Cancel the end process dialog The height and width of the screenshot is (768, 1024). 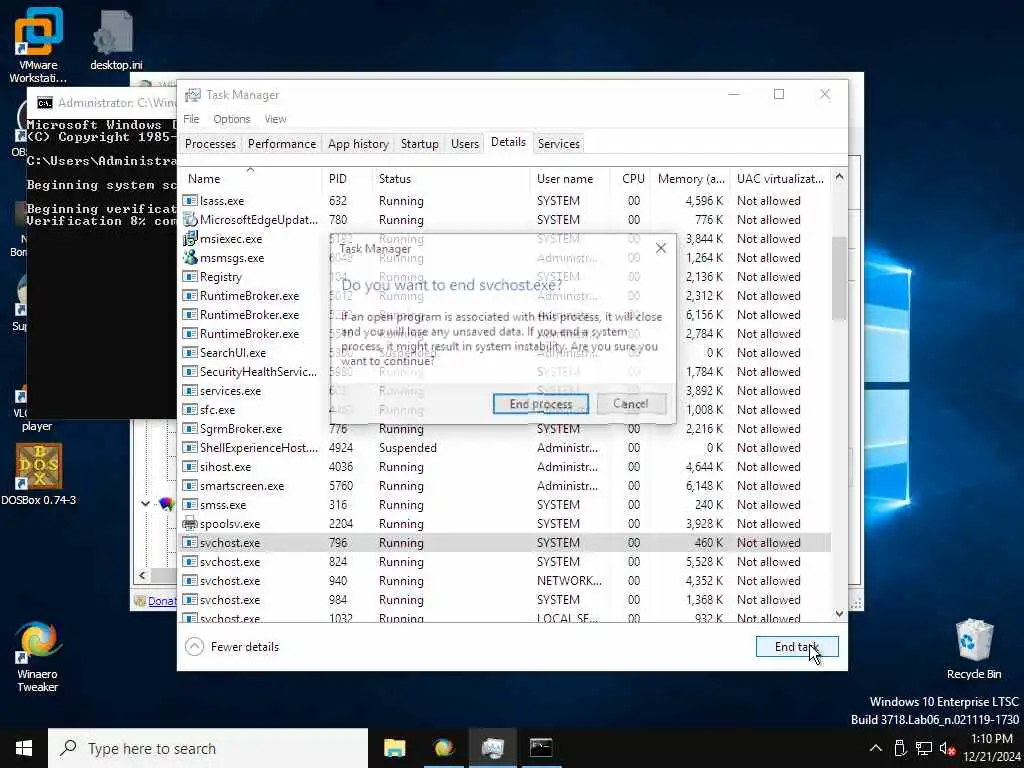pos(631,404)
